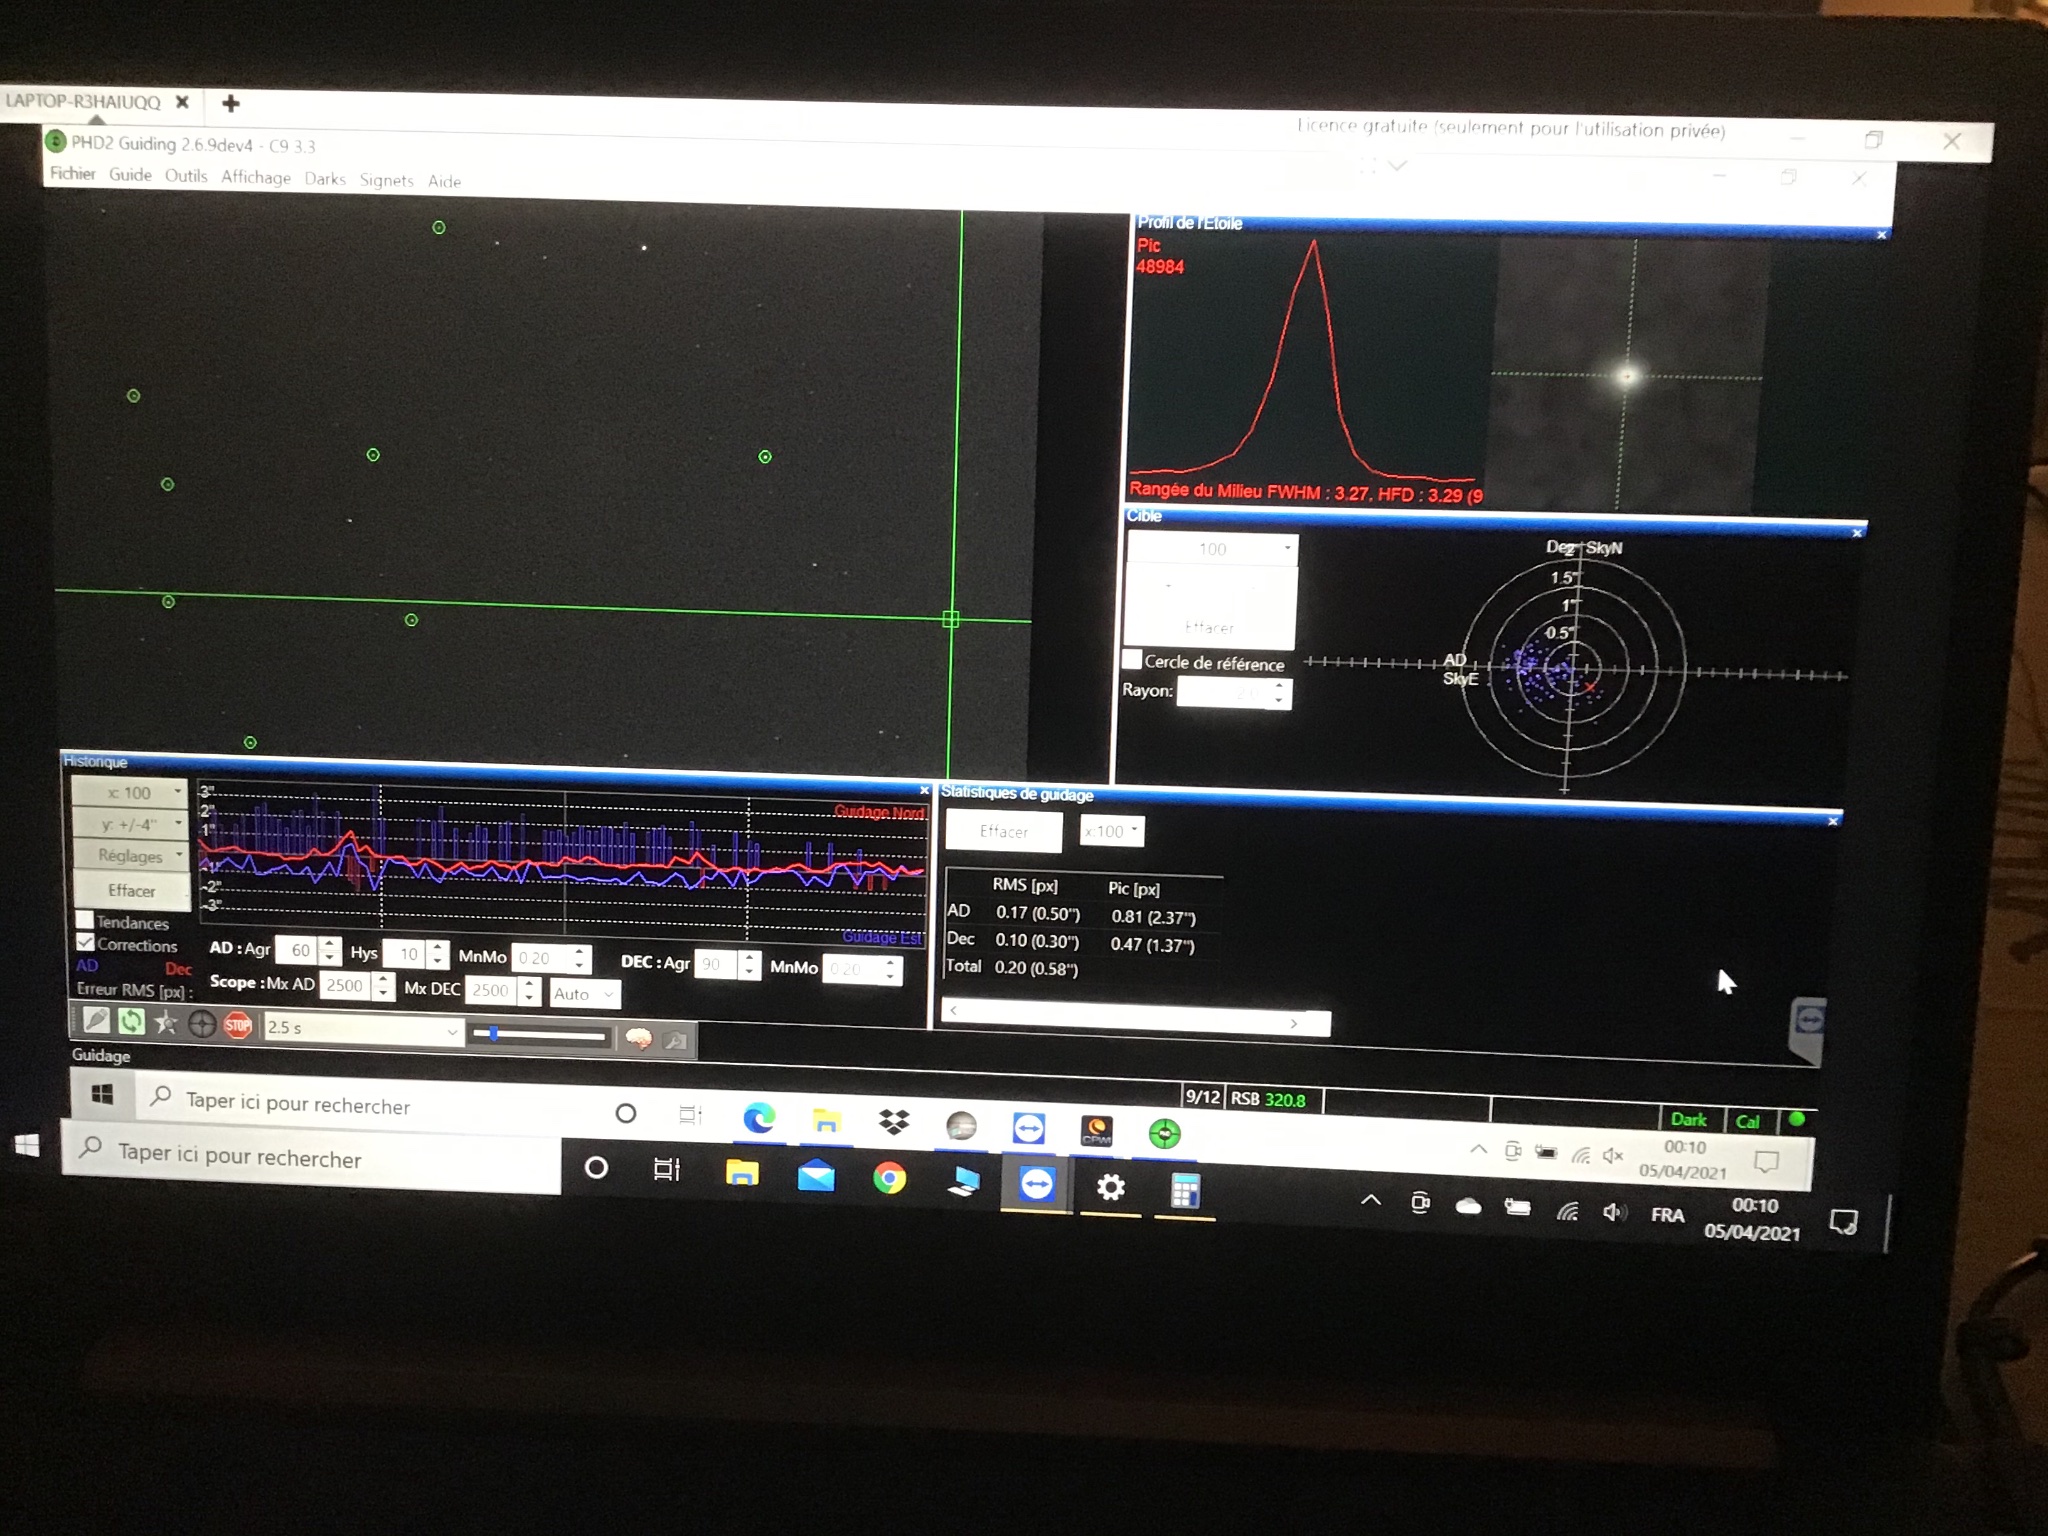Open the x: 100 history scale dropdown
This screenshot has height=1536, width=2048.
point(129,792)
